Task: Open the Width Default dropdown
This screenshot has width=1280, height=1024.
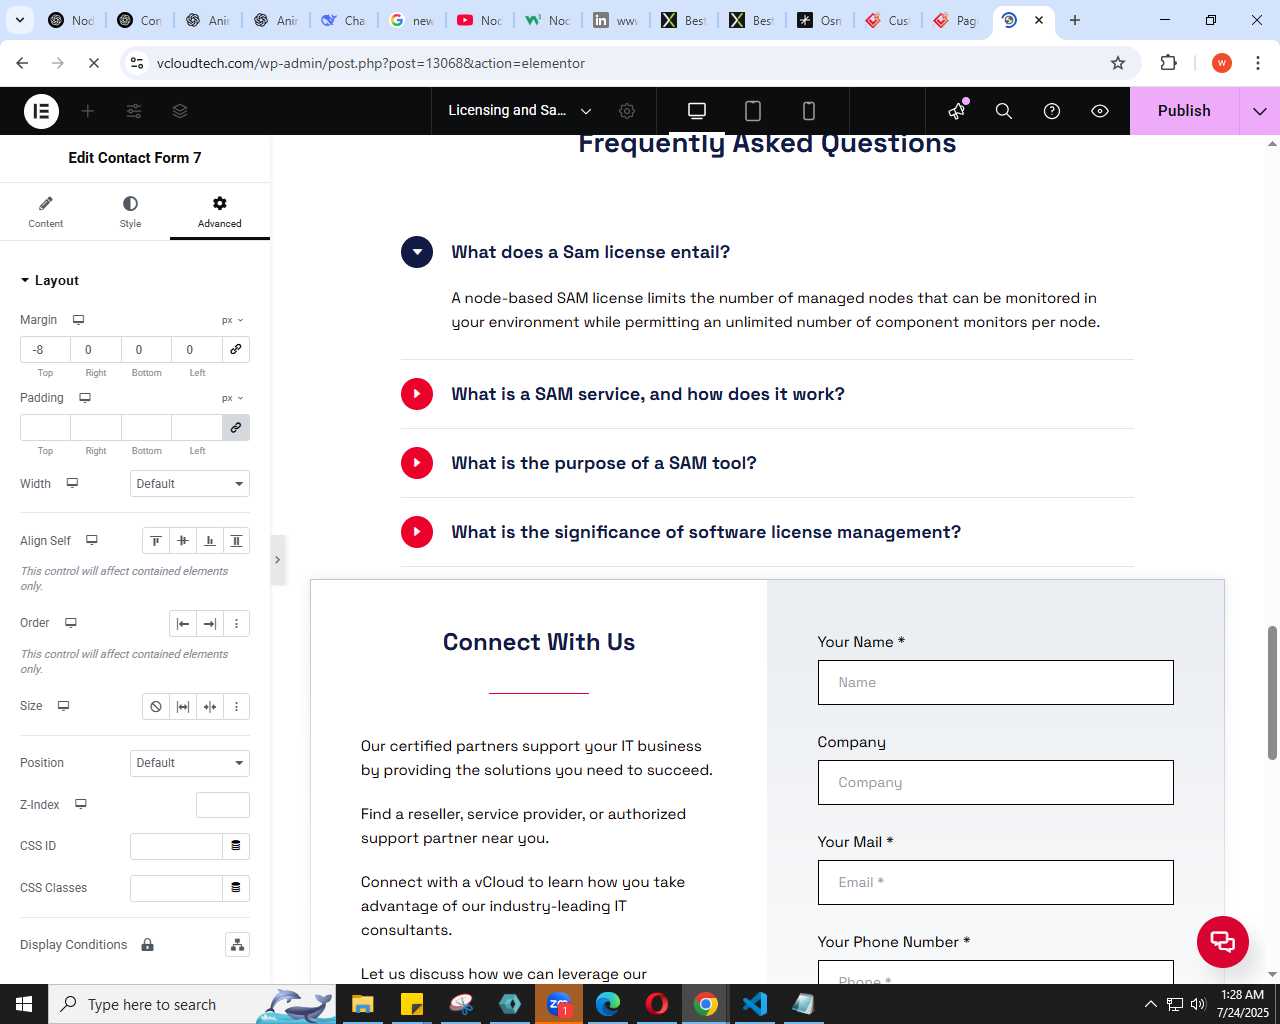Action: [190, 484]
